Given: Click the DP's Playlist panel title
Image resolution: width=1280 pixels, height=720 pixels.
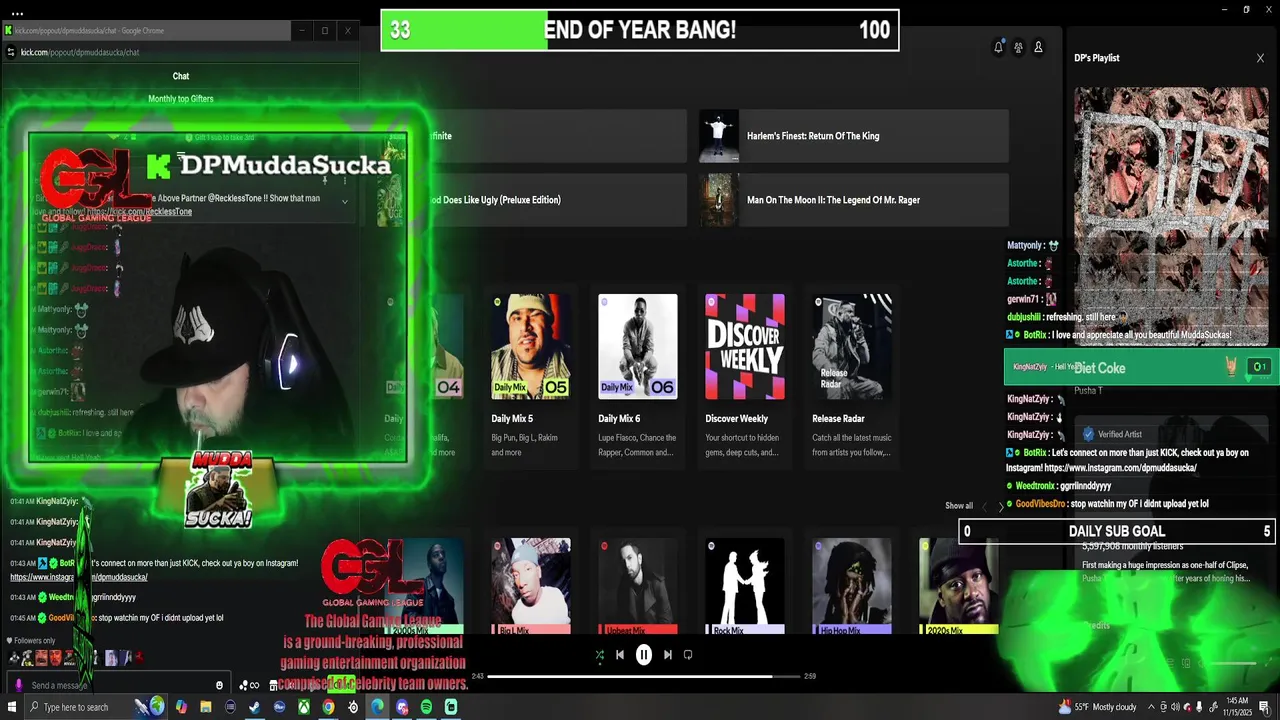Looking at the screenshot, I should point(1097,58).
